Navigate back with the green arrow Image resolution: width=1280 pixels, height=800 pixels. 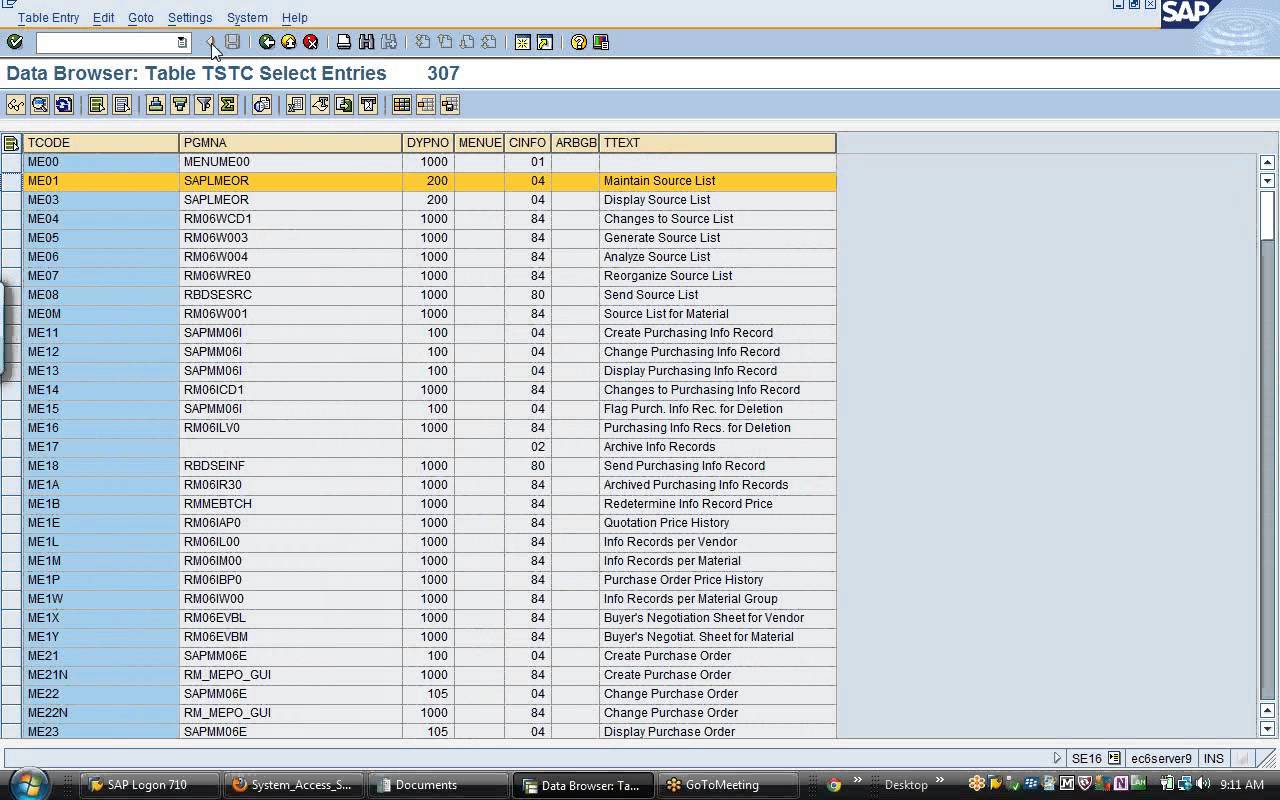[266, 42]
